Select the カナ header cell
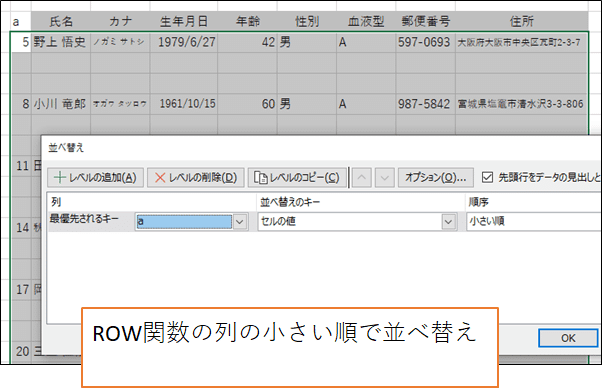This screenshot has width=602, height=388. [120, 21]
